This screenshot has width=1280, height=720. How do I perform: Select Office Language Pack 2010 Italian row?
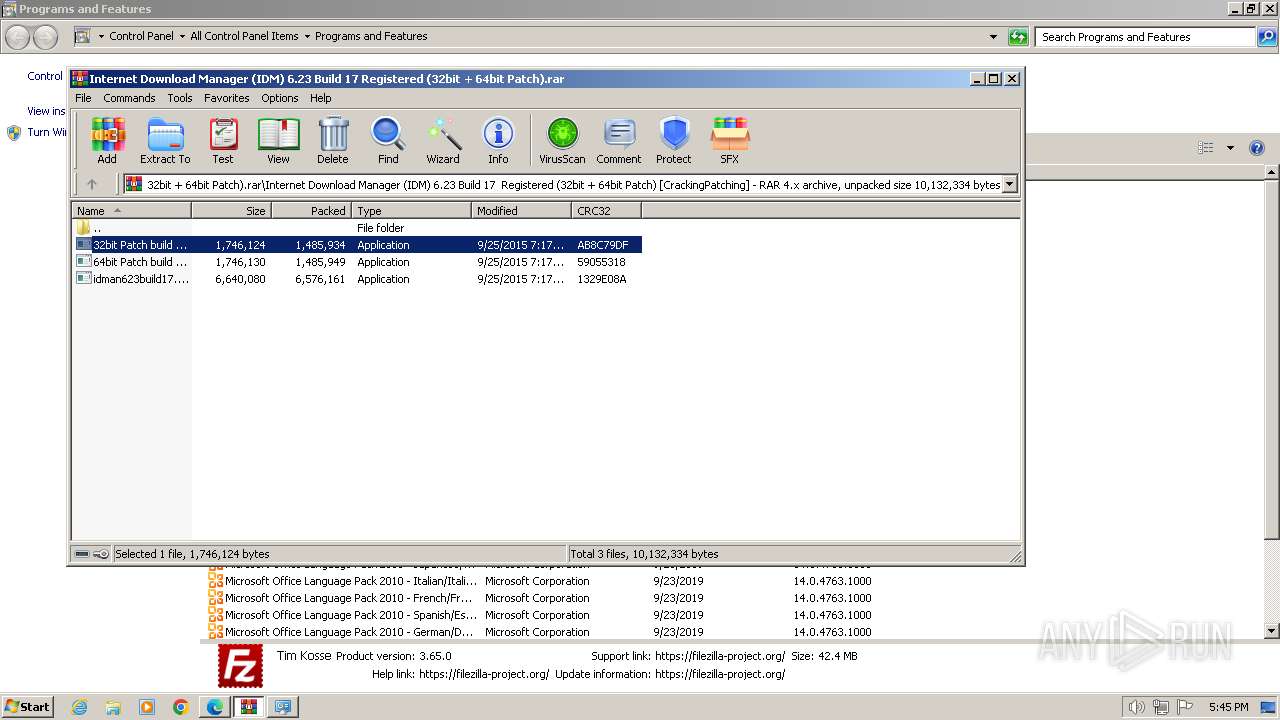(540, 581)
